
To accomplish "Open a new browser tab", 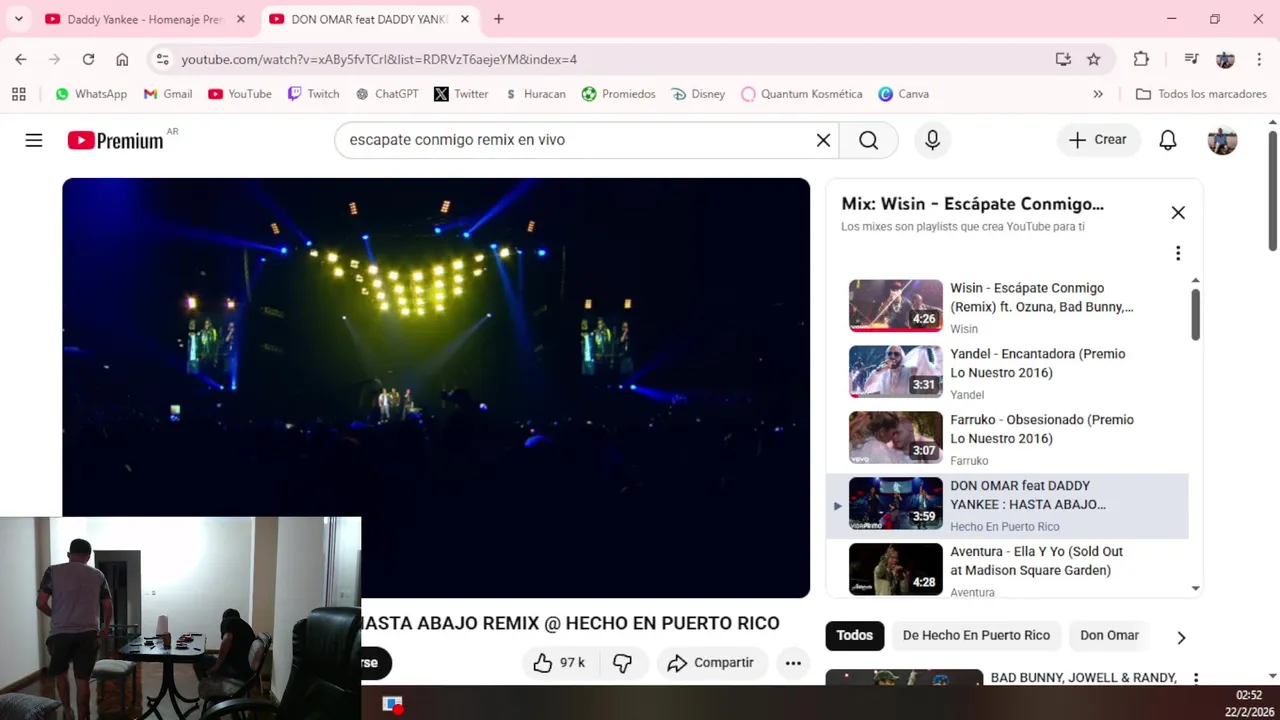I will [498, 19].
